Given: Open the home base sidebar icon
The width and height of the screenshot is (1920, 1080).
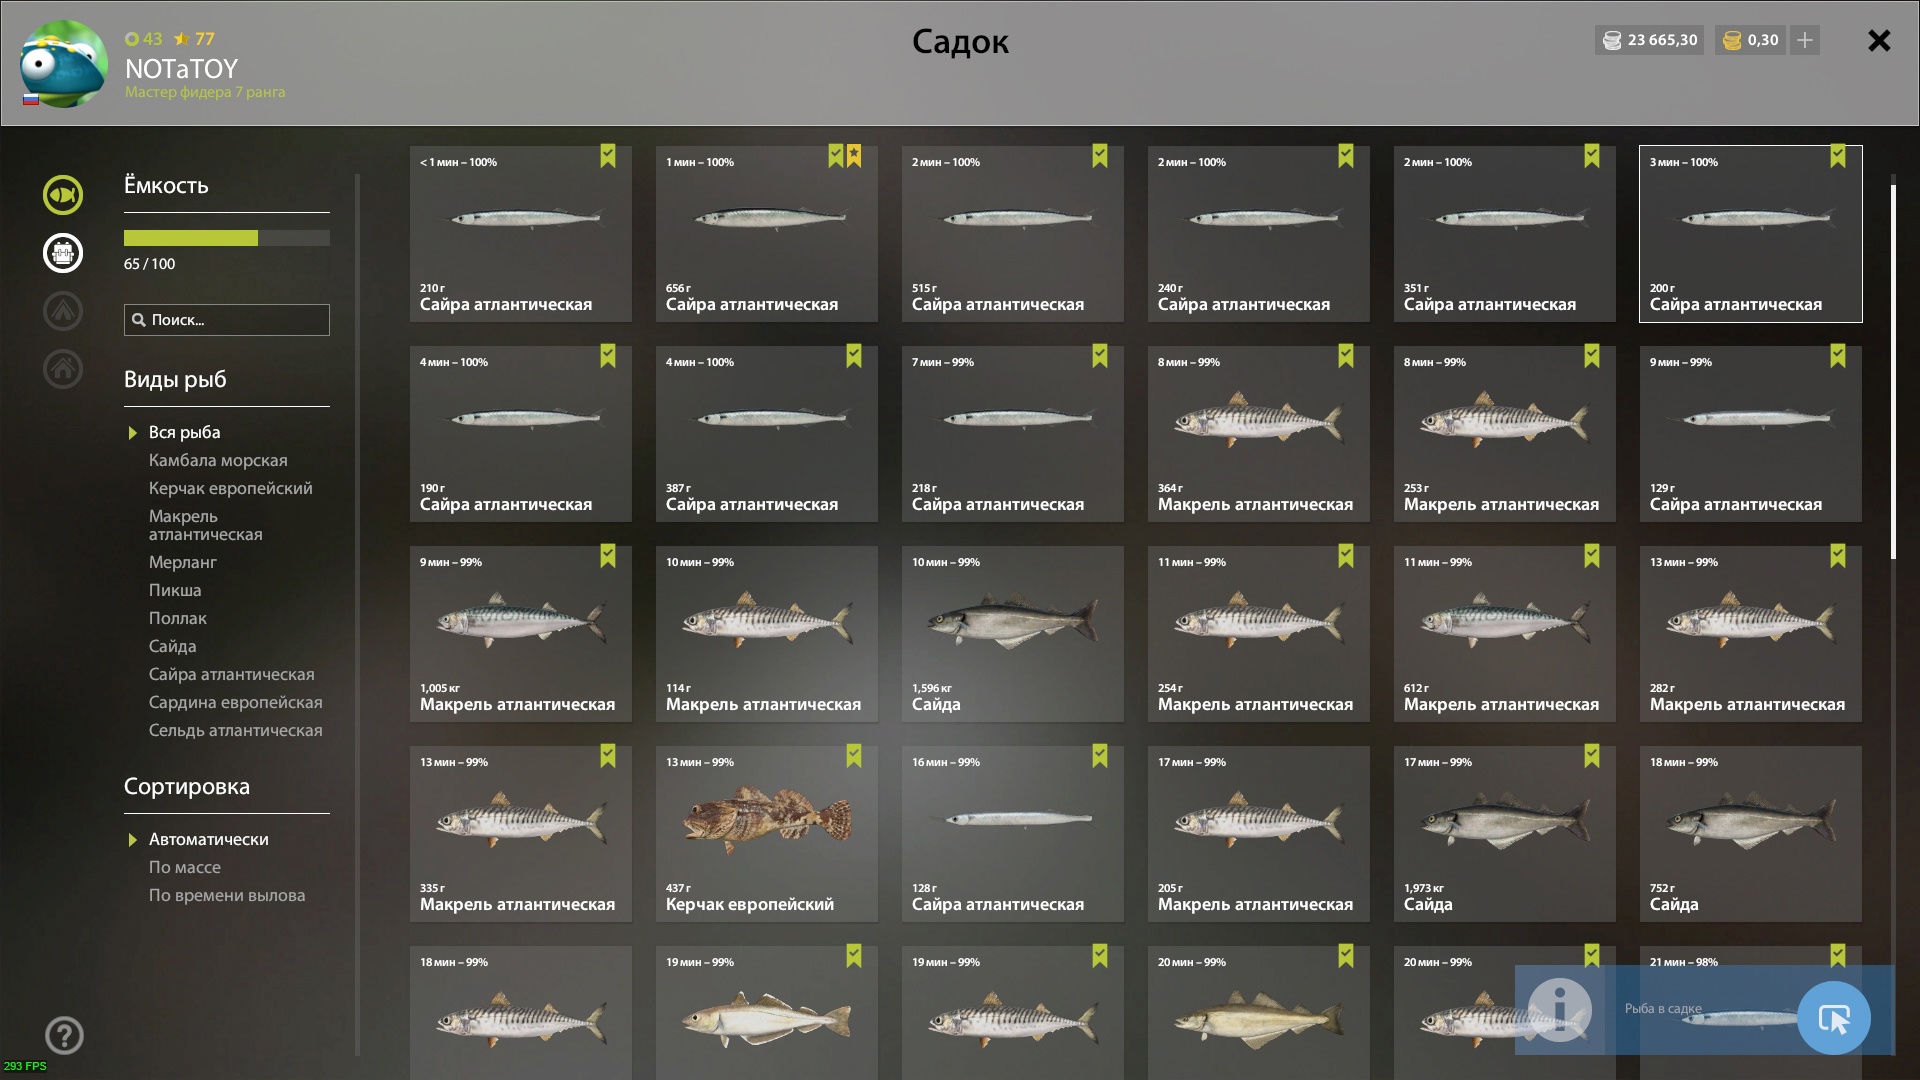Looking at the screenshot, I should pyautogui.click(x=63, y=368).
